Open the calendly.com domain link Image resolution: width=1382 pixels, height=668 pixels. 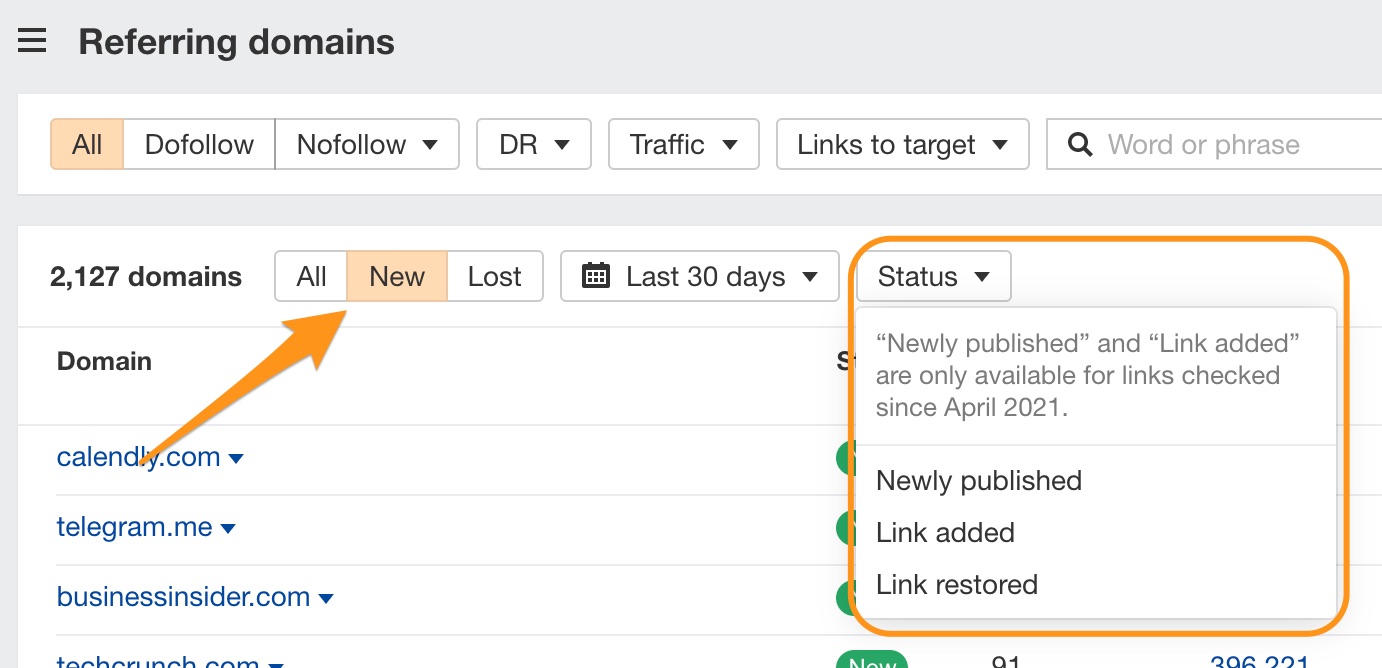pyautogui.click(x=138, y=457)
